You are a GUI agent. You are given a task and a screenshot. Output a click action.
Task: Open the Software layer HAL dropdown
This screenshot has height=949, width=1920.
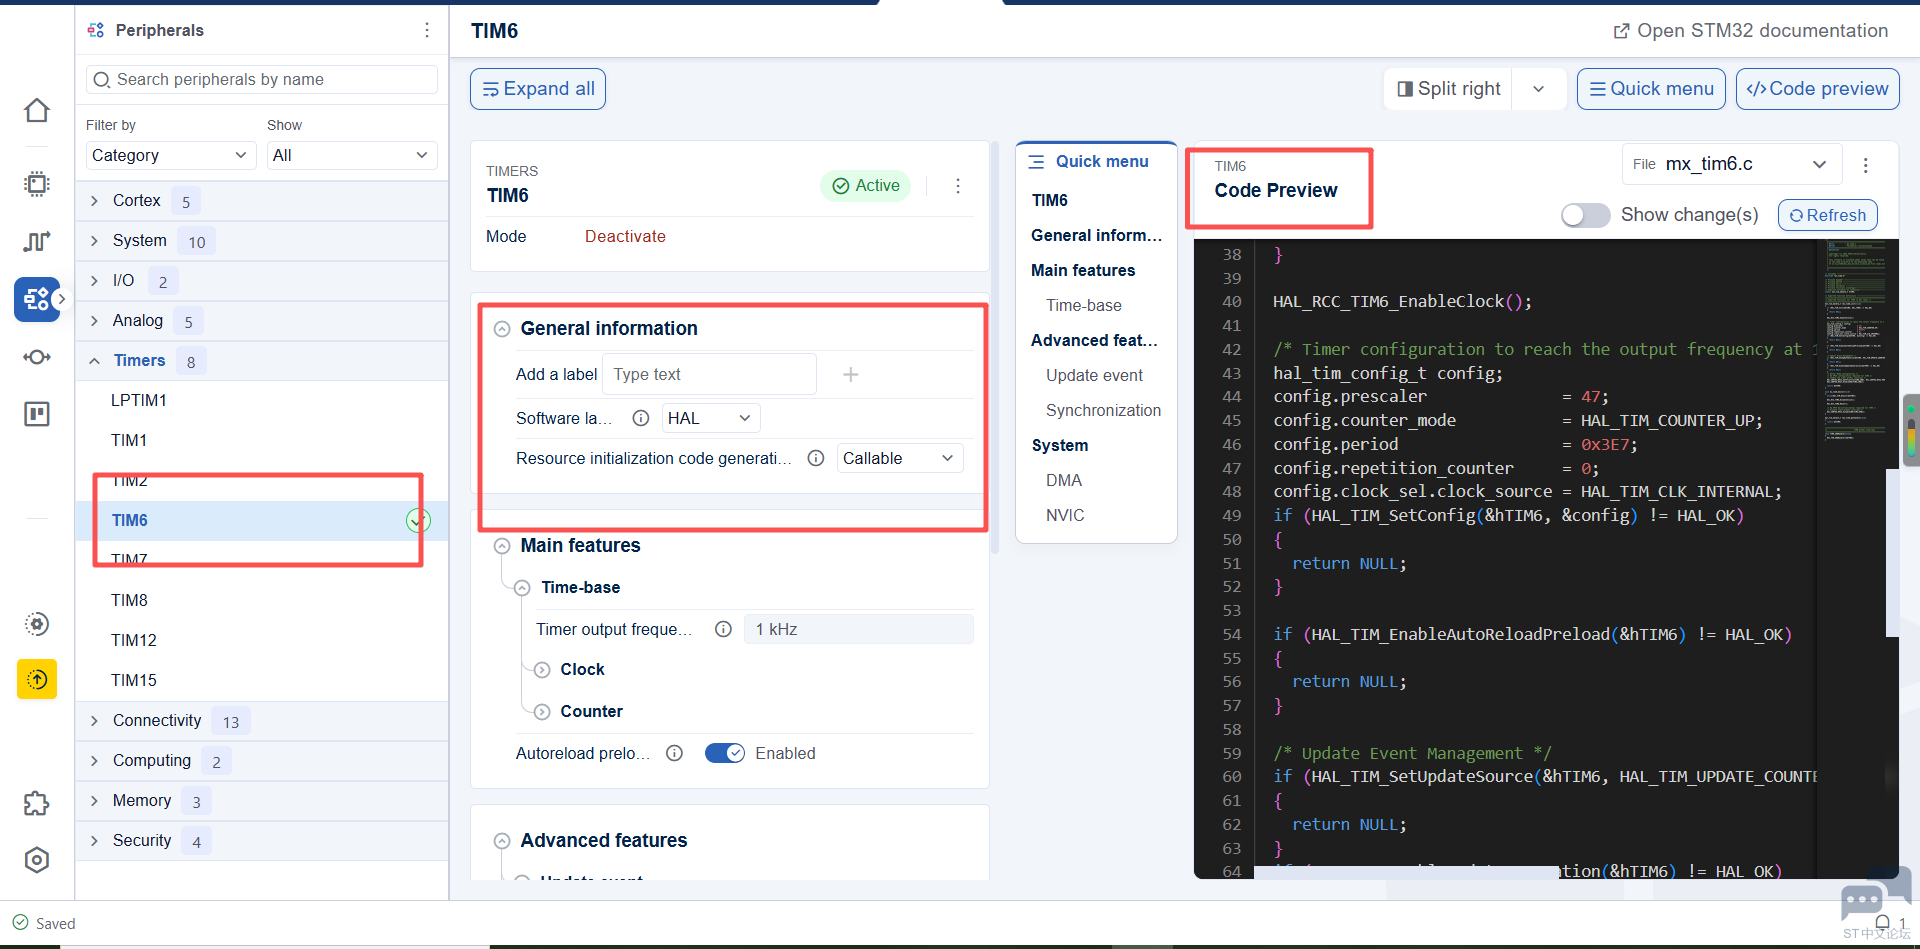pos(710,418)
